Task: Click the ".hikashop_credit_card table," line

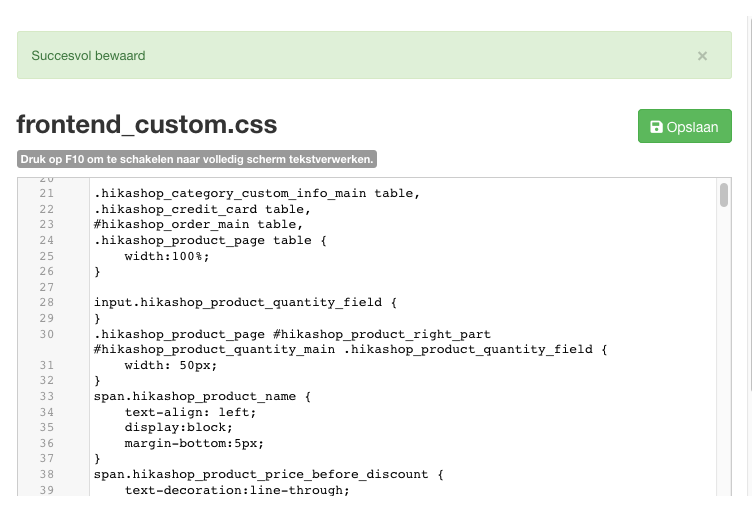Action: [x=202, y=209]
